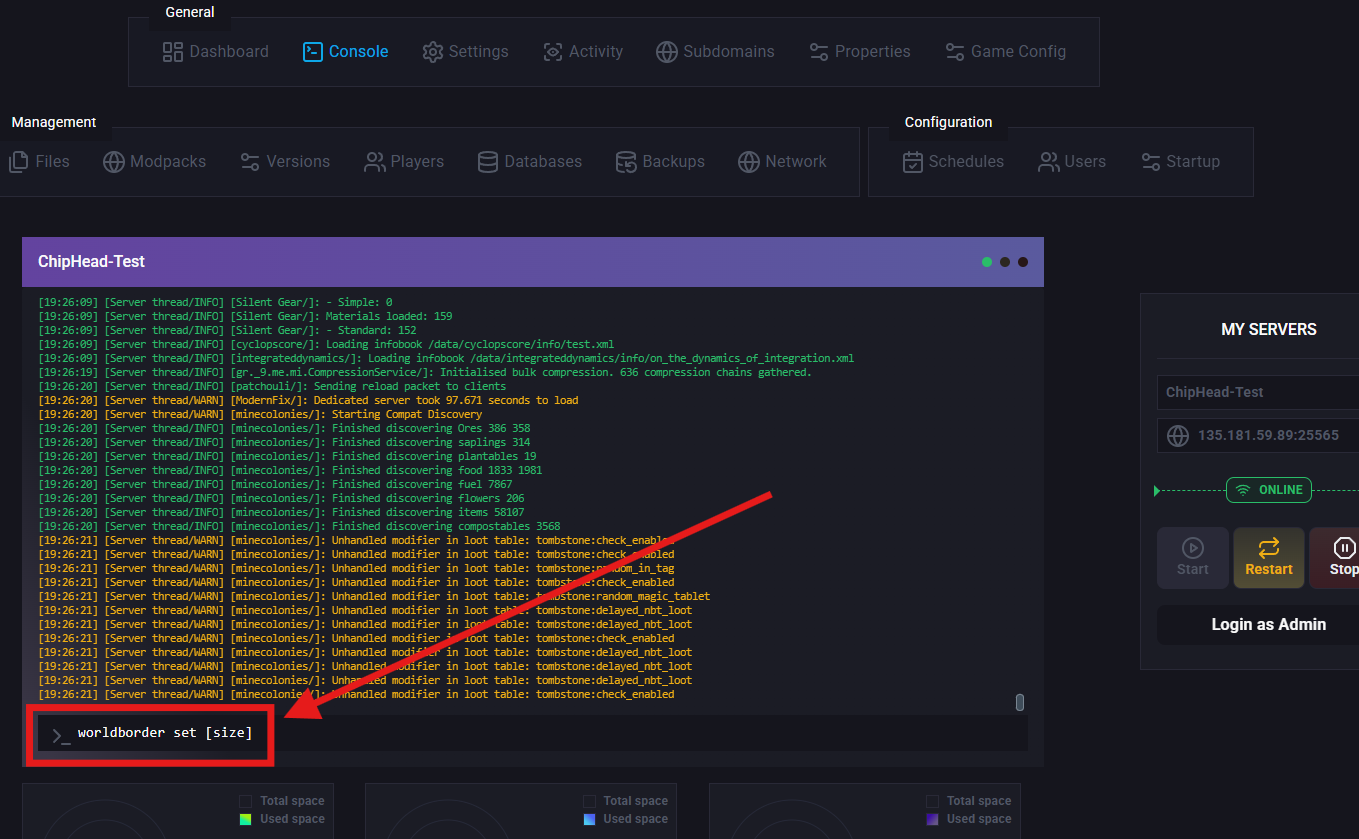Image resolution: width=1359 pixels, height=839 pixels.
Task: Click the Subdomains globe icon
Action: (x=667, y=52)
